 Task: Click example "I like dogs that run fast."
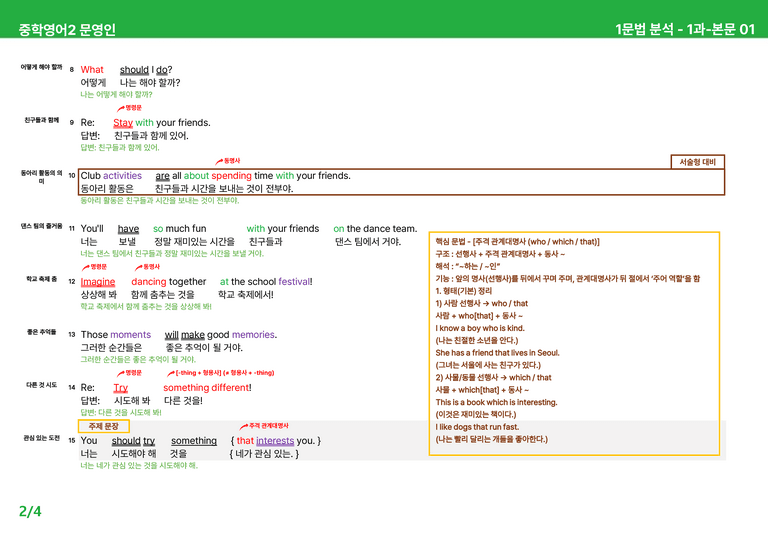tap(478, 427)
